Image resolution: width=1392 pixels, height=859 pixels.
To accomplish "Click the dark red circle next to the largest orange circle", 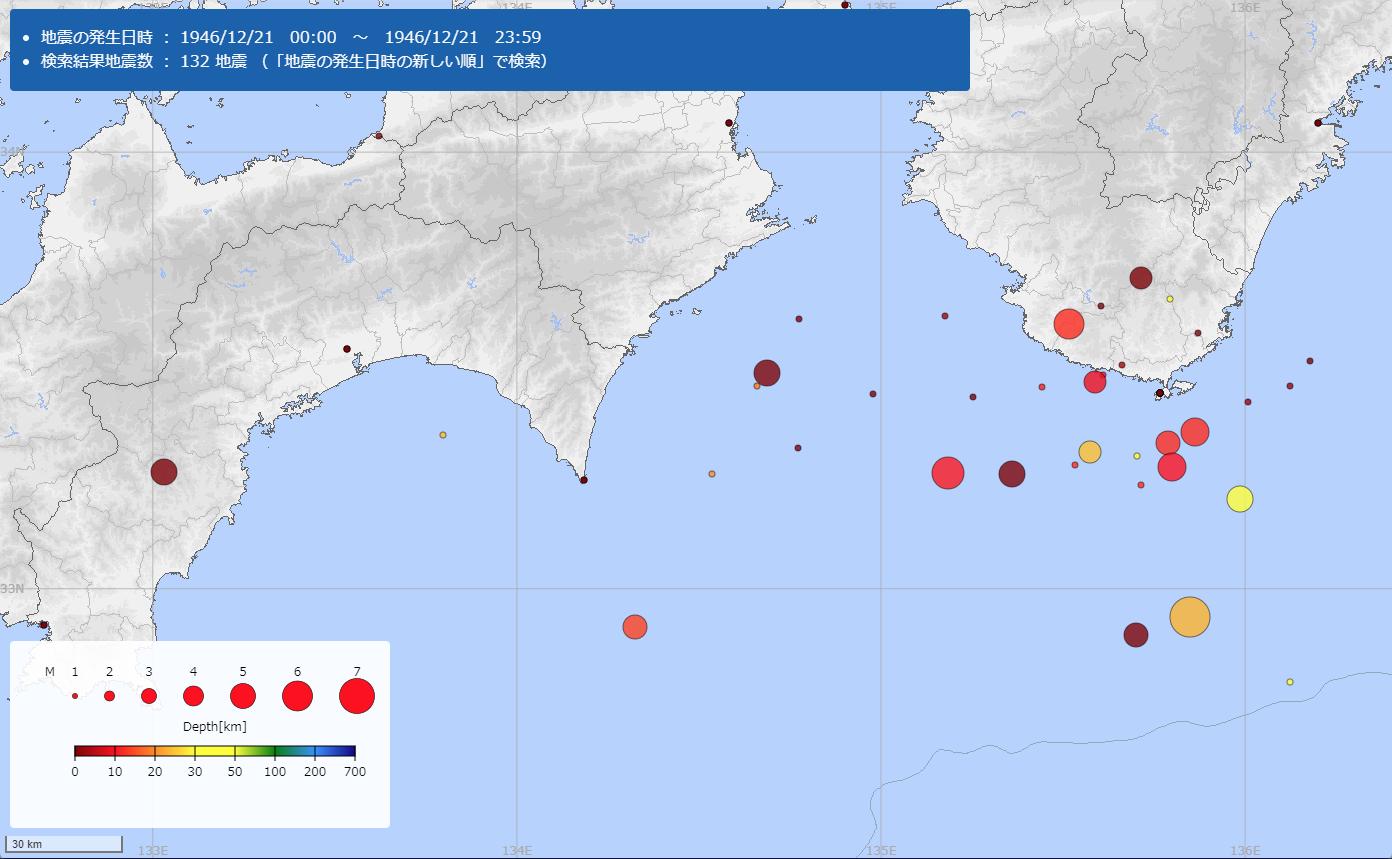I will point(1136,635).
